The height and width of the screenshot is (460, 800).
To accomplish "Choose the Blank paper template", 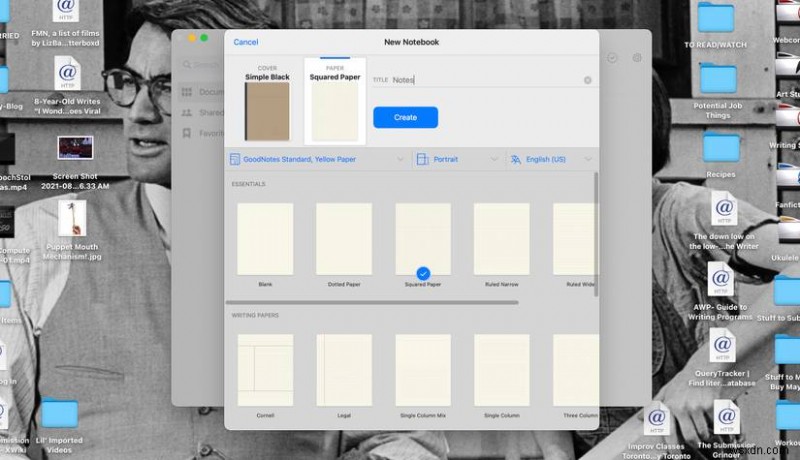I will [x=265, y=239].
